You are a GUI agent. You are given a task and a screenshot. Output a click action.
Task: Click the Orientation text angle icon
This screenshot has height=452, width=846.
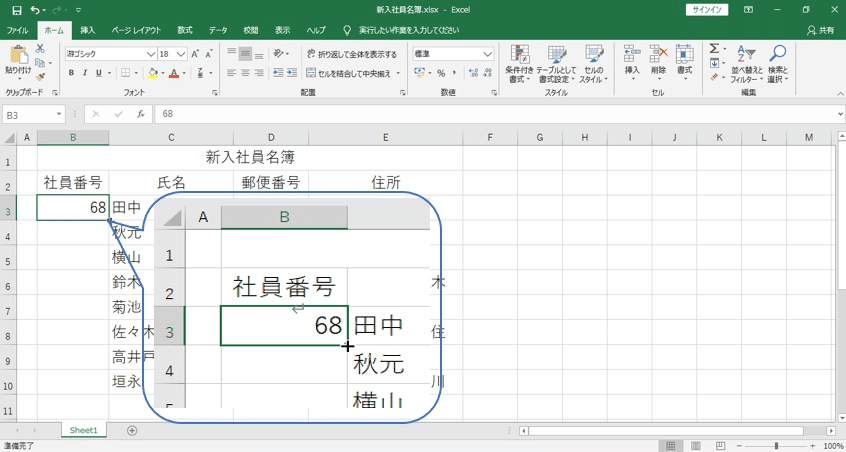coord(278,53)
